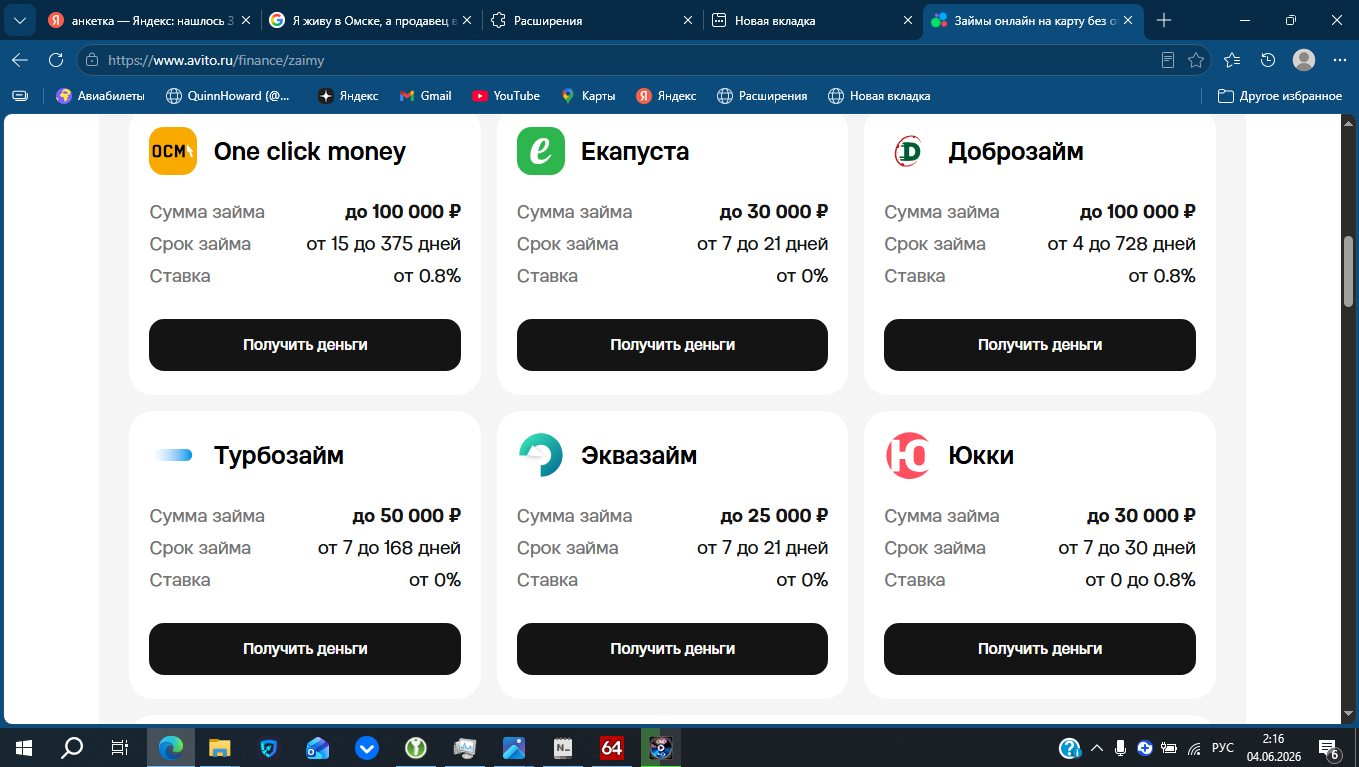Open the browser profile avatar
The image size is (1359, 767).
[1304, 60]
